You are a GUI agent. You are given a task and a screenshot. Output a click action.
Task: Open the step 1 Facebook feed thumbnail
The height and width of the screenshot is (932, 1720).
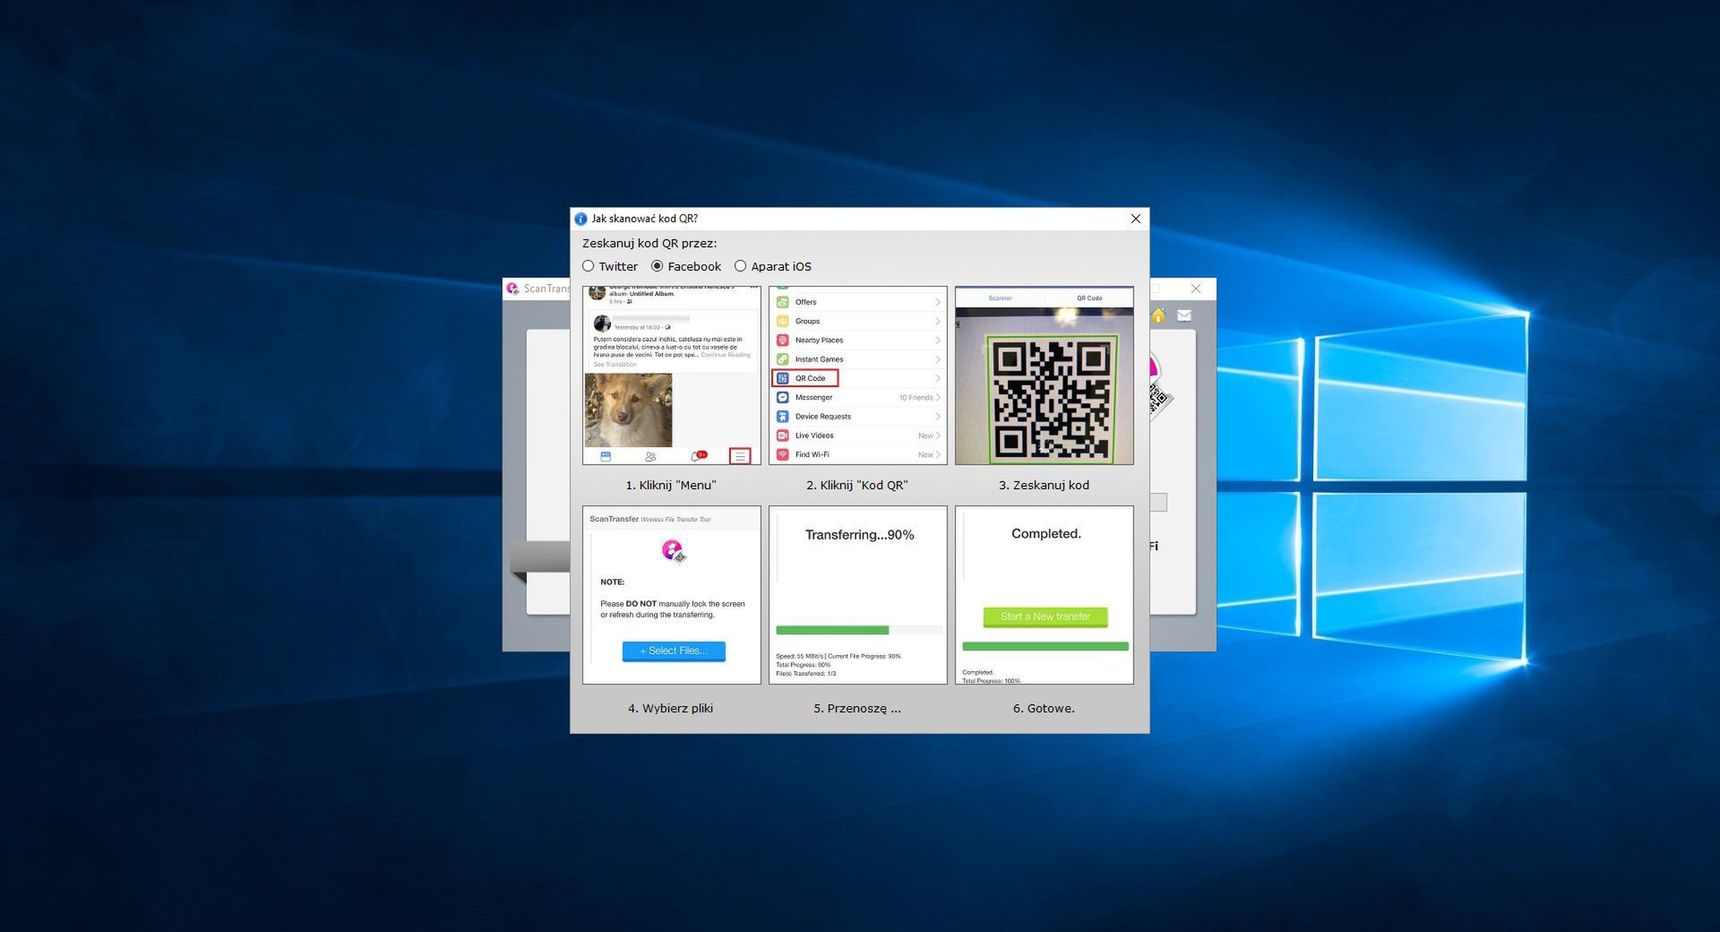[x=672, y=376]
